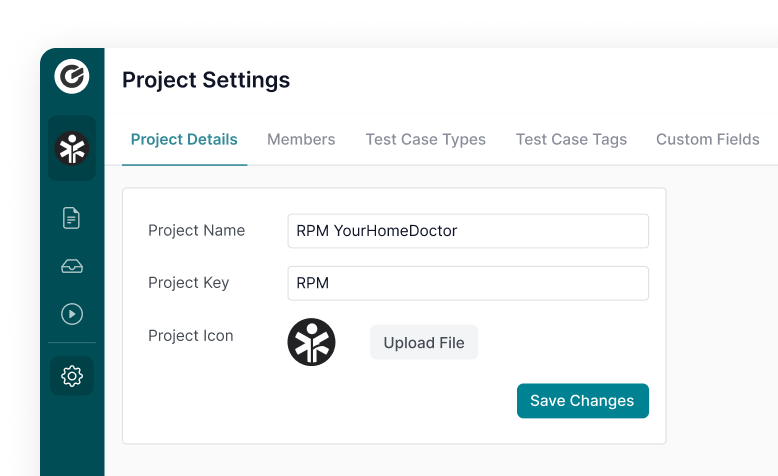
Task: Save the project with Save Changes
Action: pos(583,401)
